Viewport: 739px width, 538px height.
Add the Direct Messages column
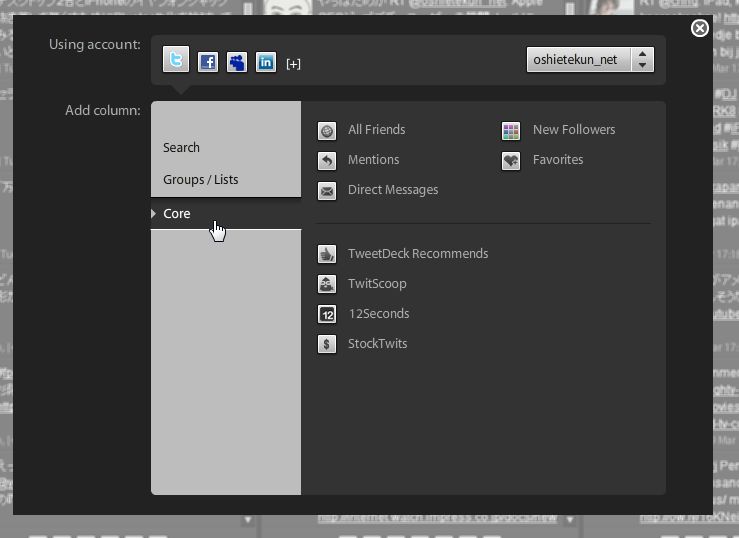393,190
